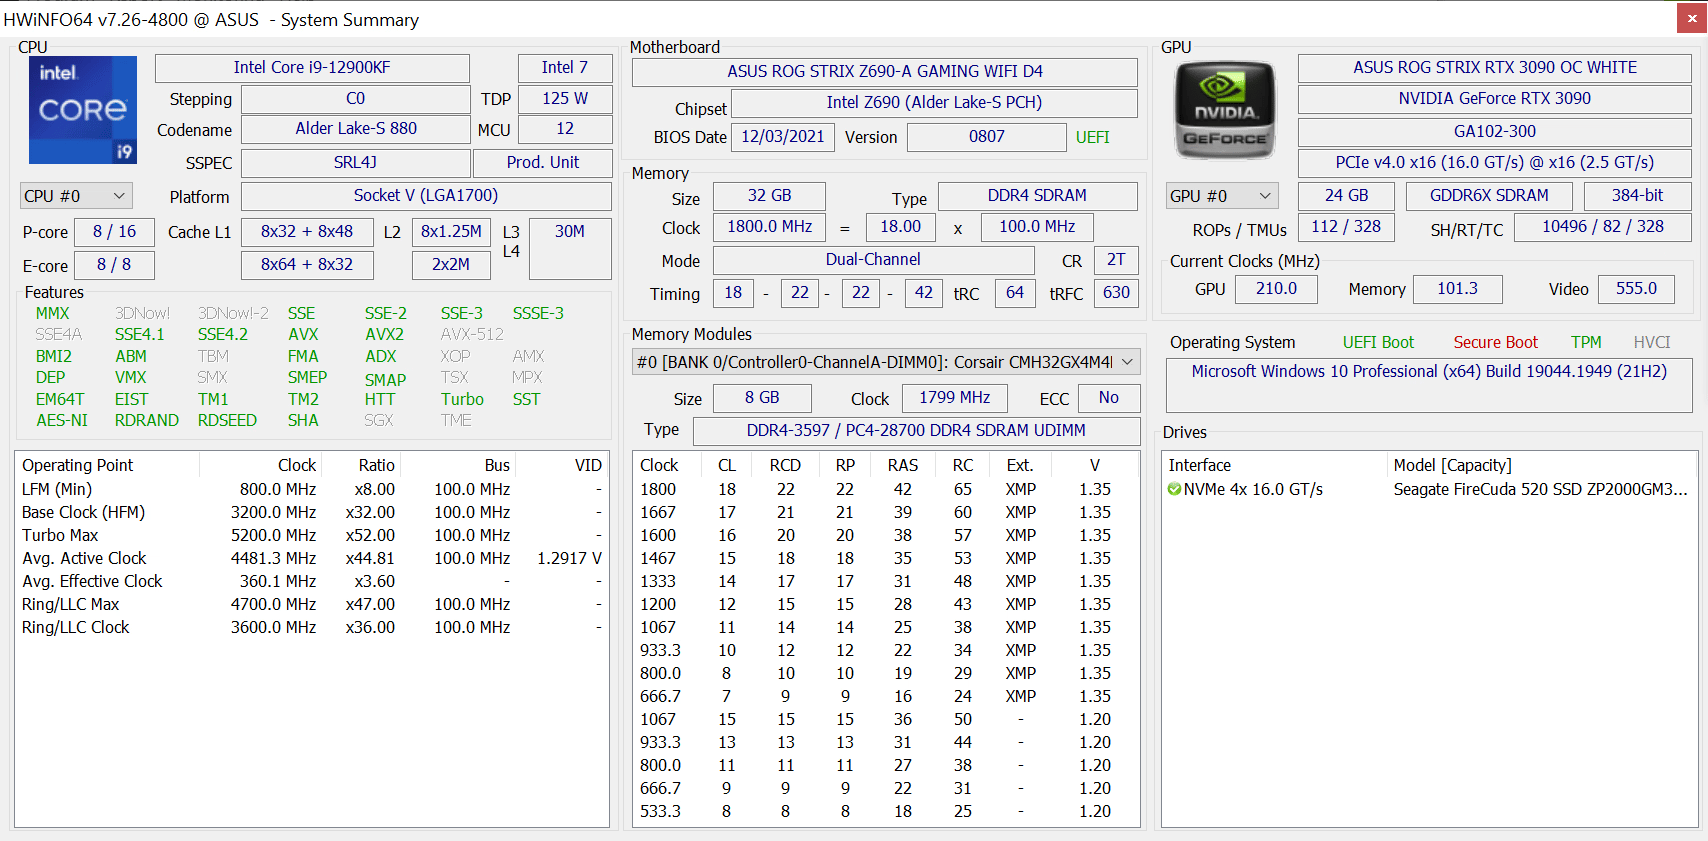
Task: Select the C0 stepping field
Action: (355, 99)
